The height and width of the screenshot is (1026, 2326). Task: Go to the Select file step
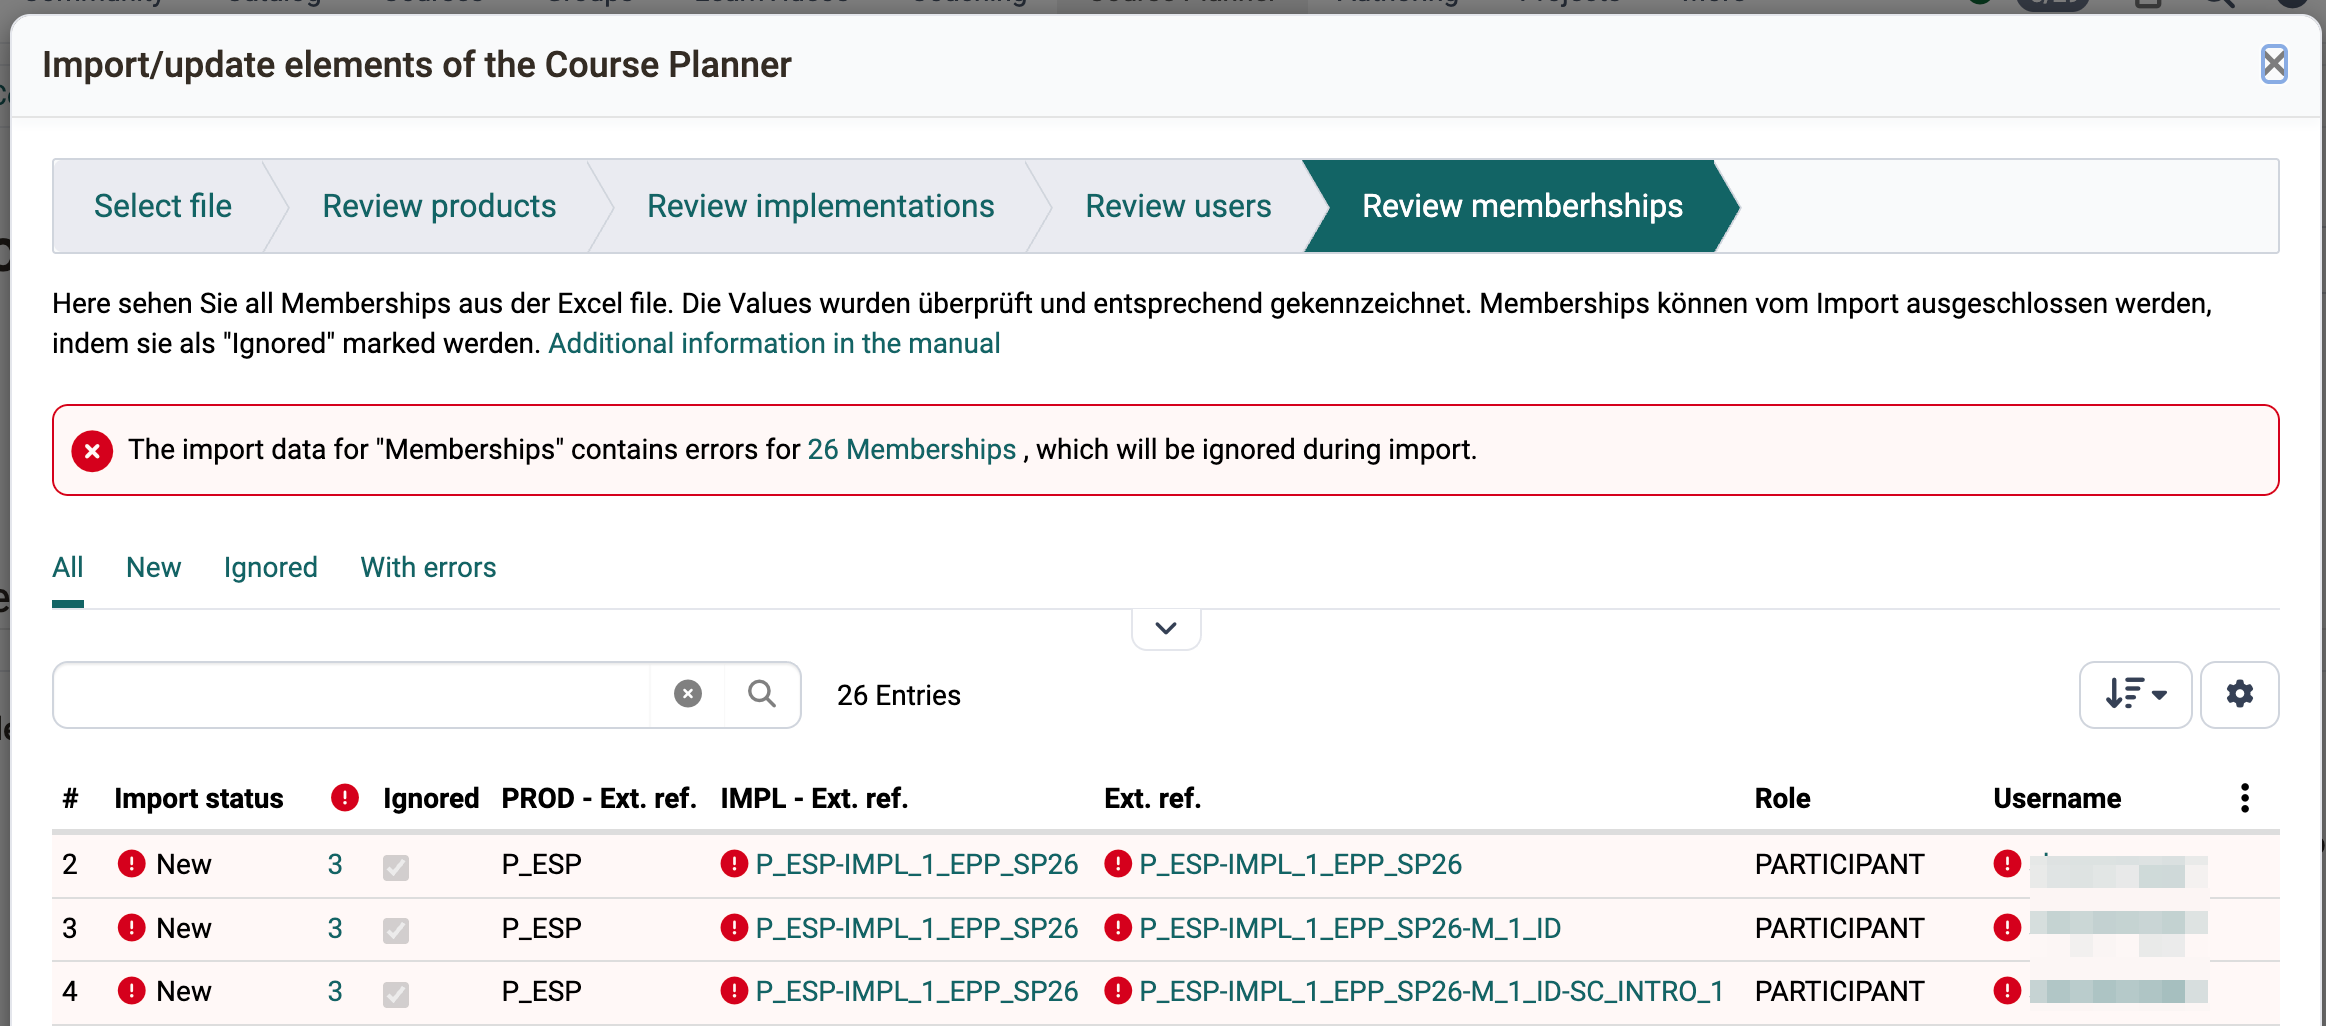pyautogui.click(x=163, y=206)
